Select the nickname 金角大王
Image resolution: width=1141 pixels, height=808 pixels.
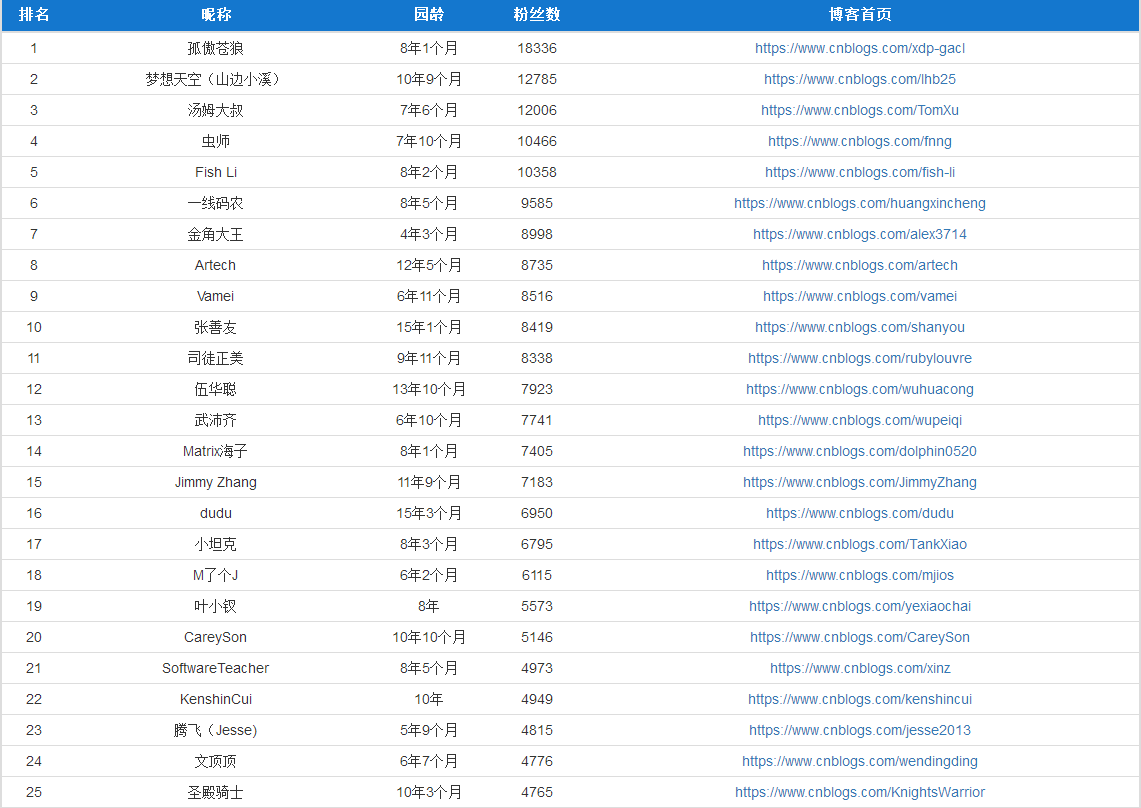tap(215, 234)
